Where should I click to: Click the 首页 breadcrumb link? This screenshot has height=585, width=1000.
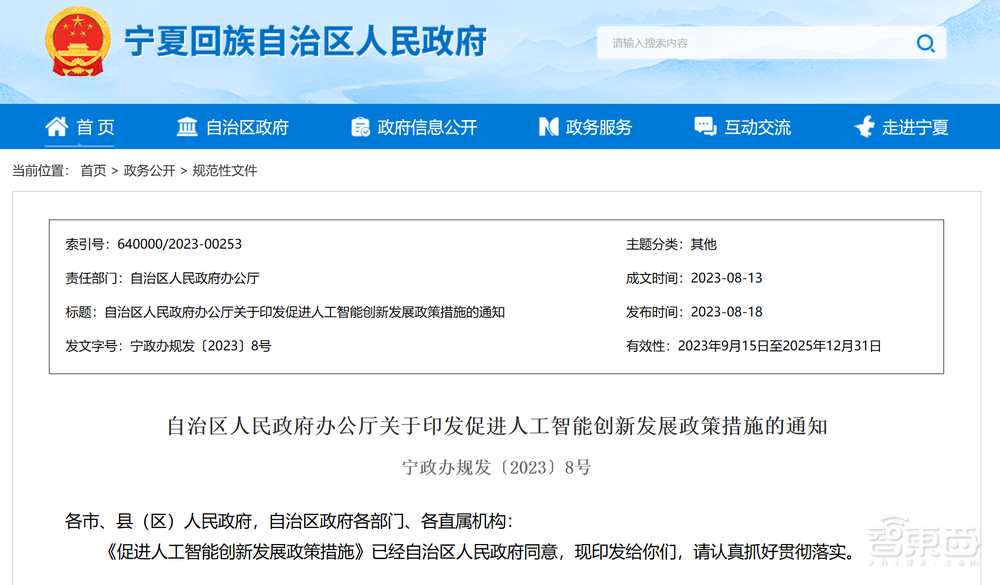tap(92, 170)
